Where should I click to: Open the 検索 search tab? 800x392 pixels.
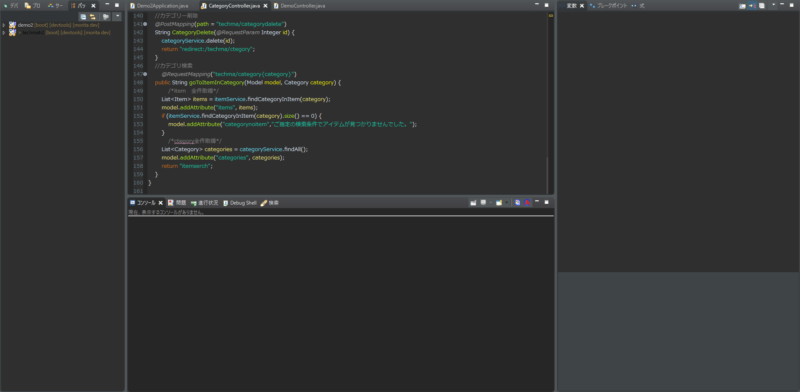269,203
